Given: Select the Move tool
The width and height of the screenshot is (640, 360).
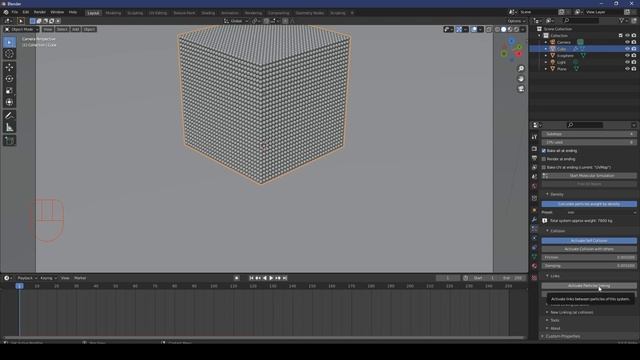Looking at the screenshot, I should click(9, 67).
